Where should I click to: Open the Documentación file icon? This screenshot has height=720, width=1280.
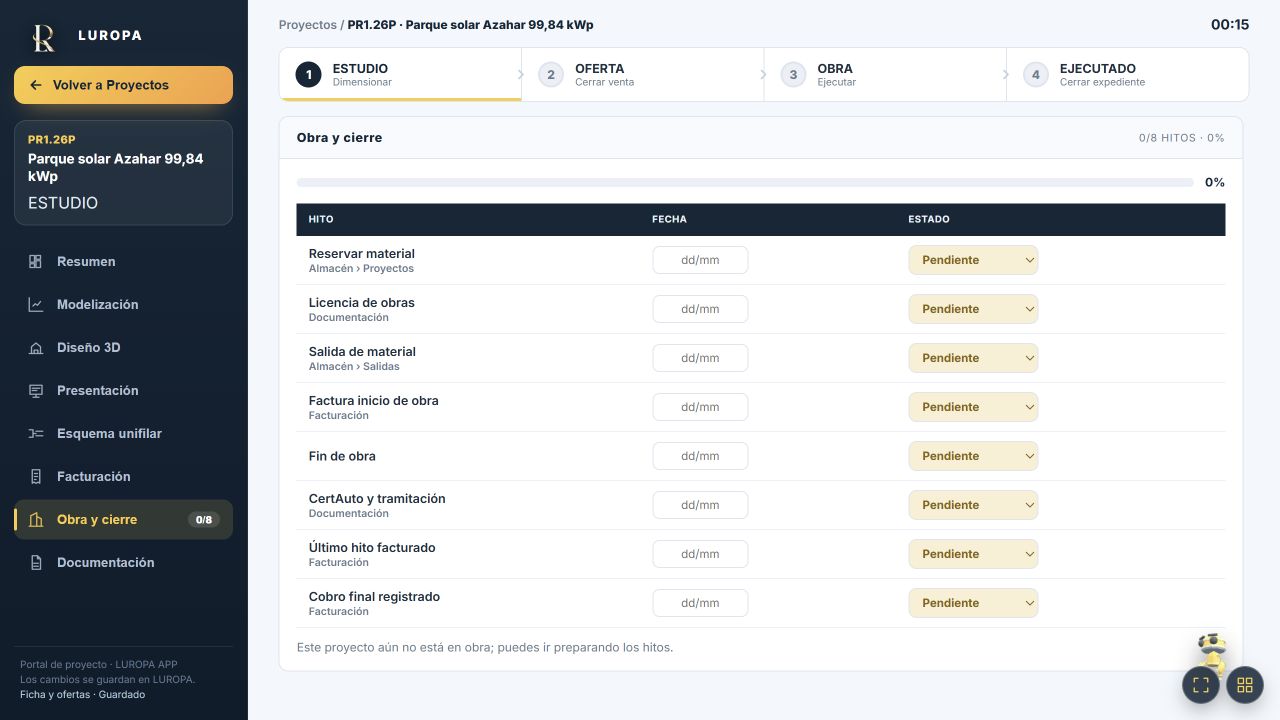click(36, 563)
